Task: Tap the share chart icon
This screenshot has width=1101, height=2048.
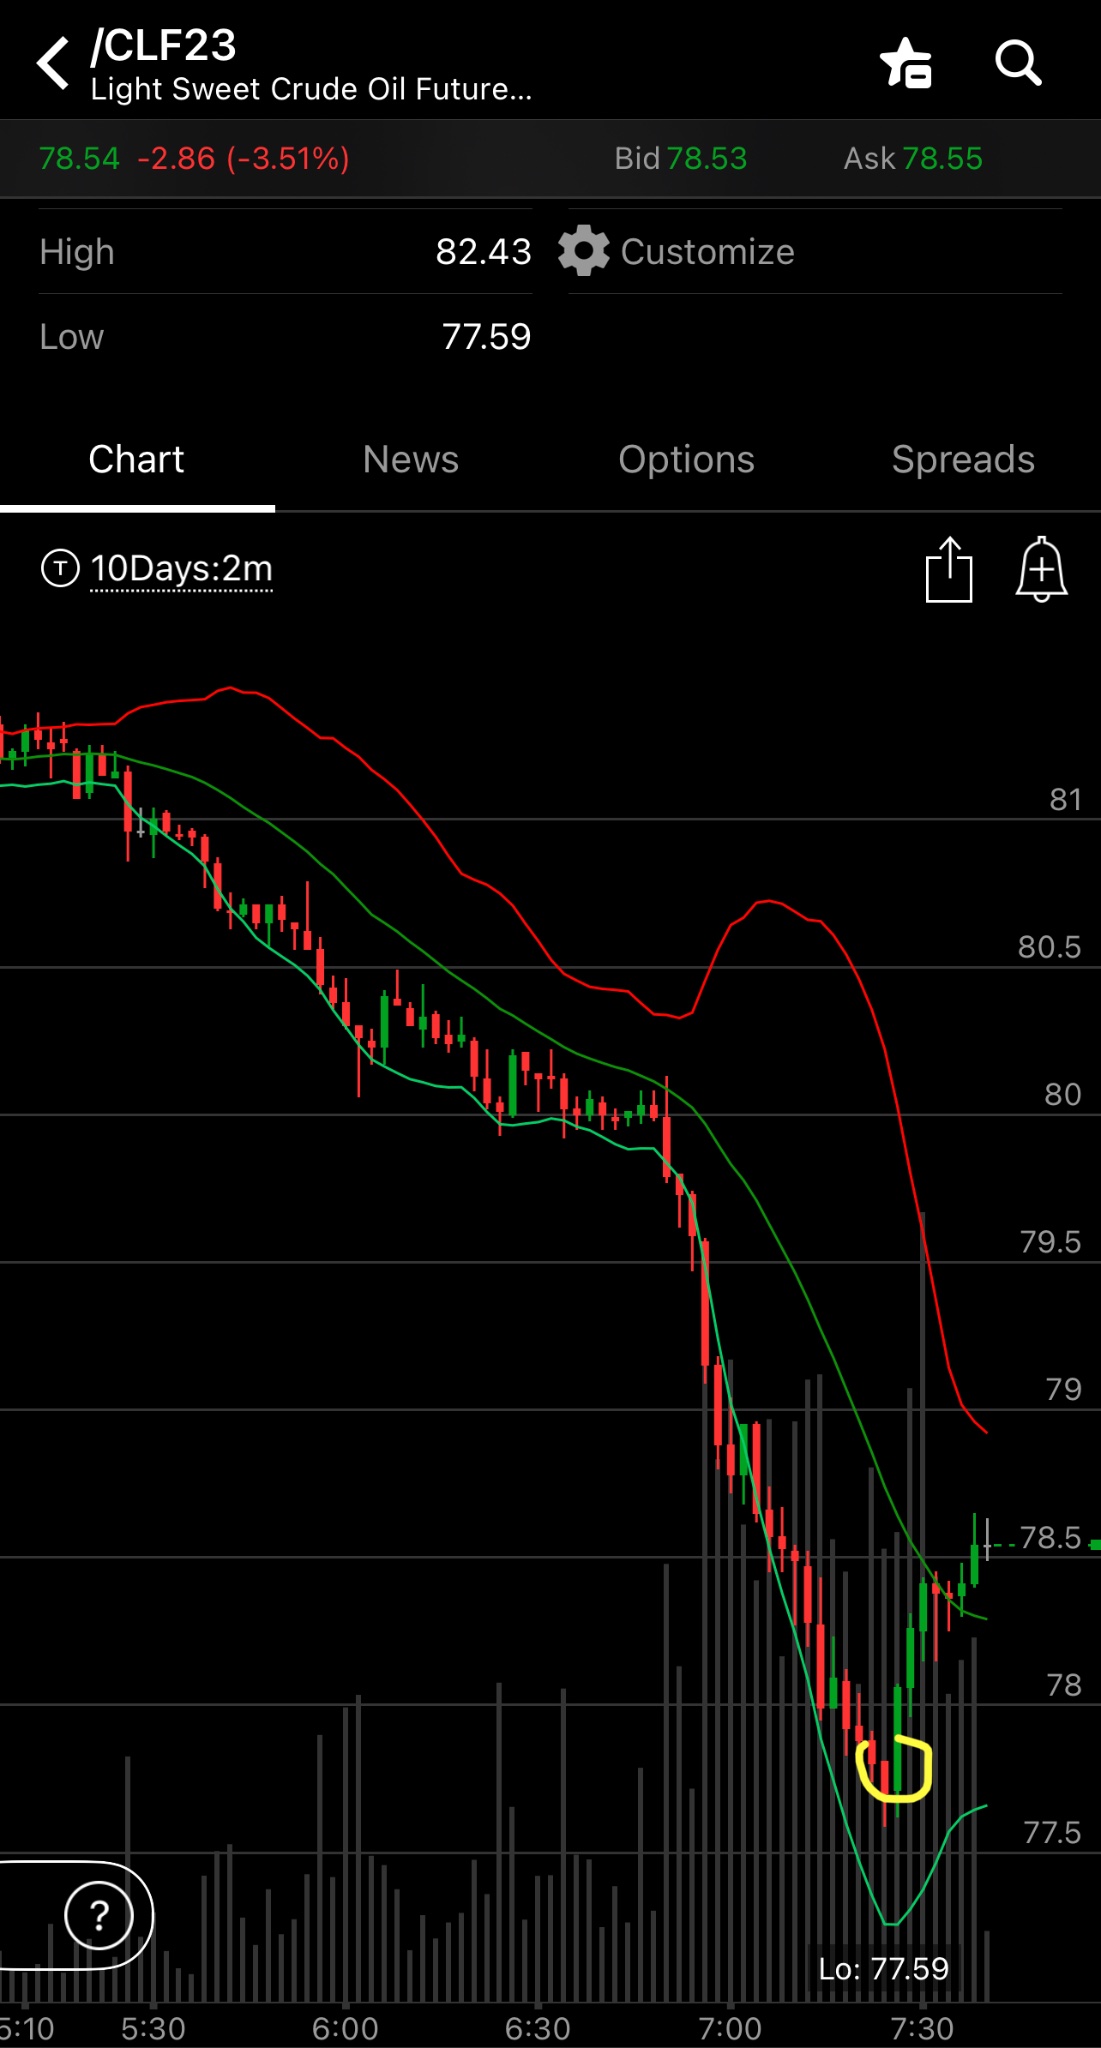Action: point(949,569)
